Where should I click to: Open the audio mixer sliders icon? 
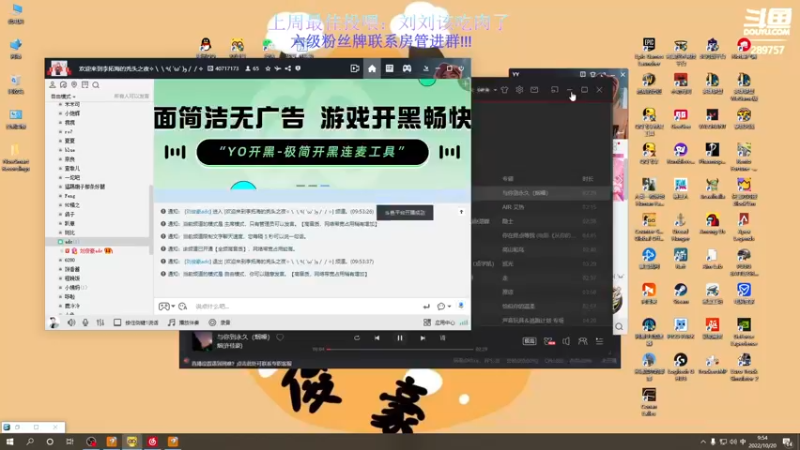tap(101, 322)
